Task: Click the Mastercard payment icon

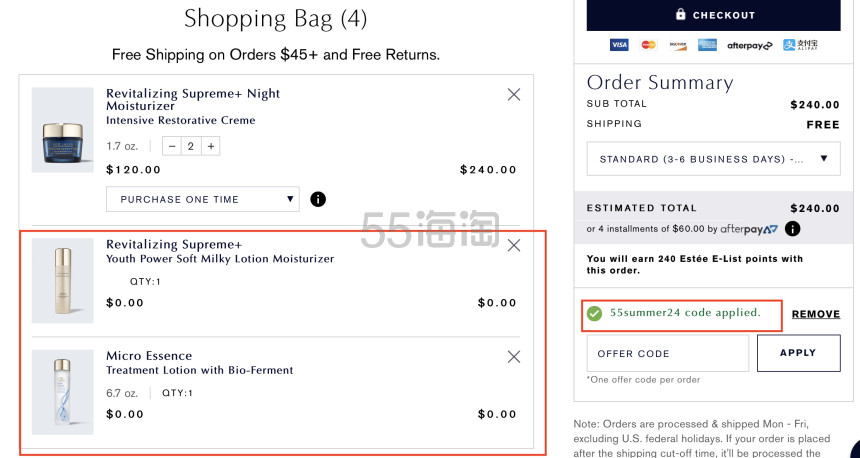Action: (648, 45)
